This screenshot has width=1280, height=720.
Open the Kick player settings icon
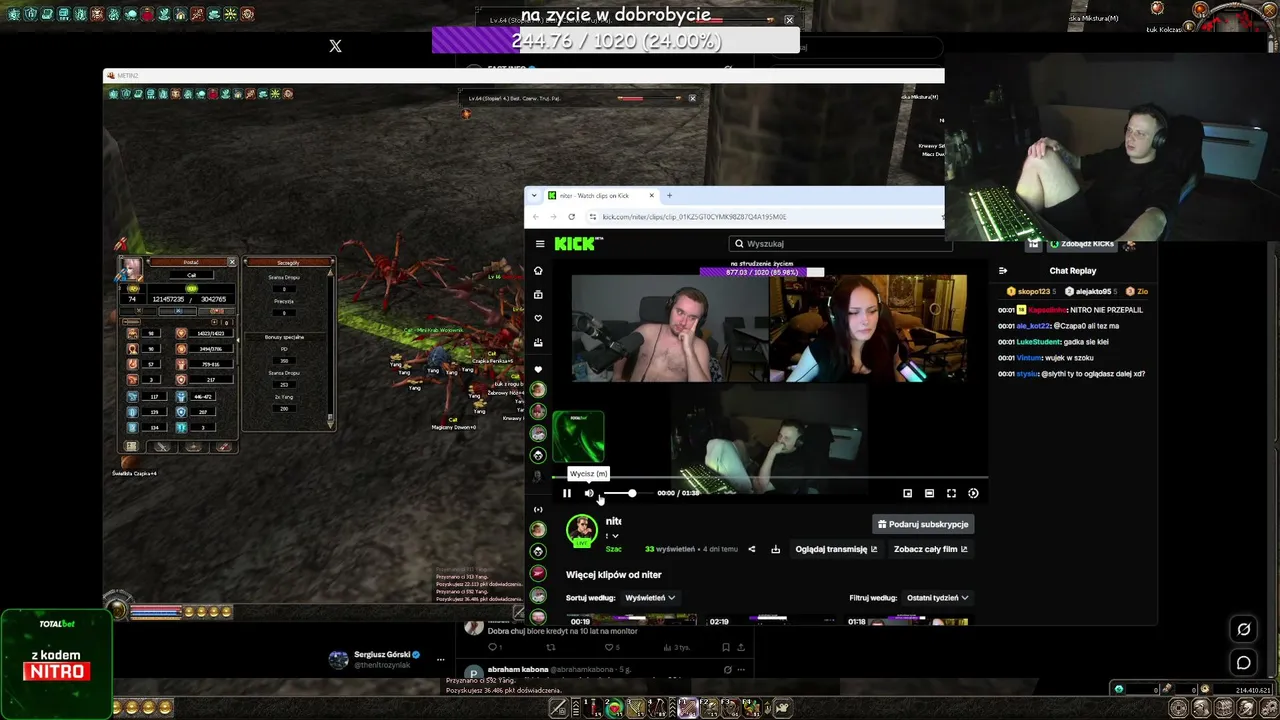pos(973,493)
